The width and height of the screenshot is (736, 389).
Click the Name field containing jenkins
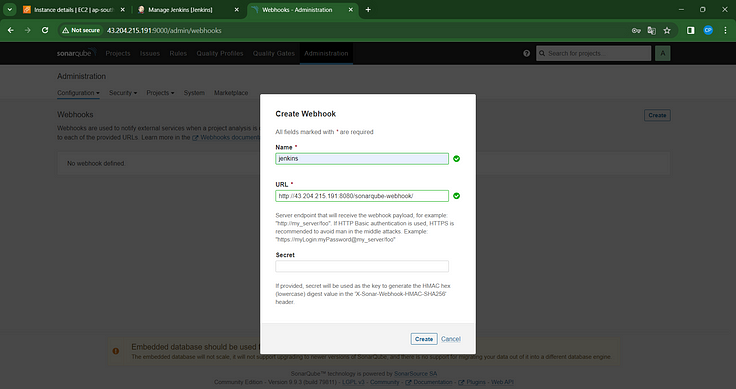[362, 159]
